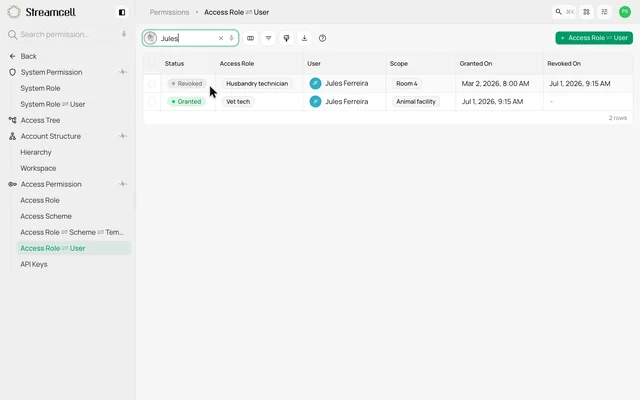Click the Access Tree icon
Screen dimensions: 640x400
coord(12,120)
